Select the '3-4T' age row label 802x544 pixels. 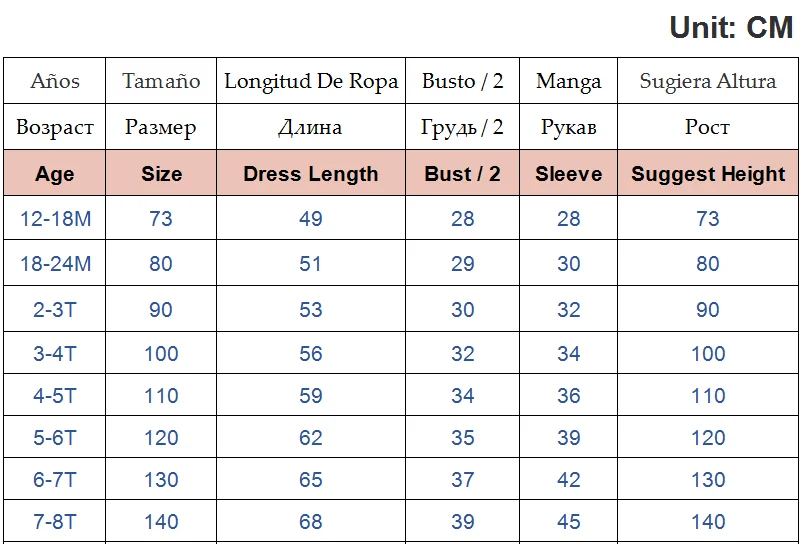(x=55, y=354)
